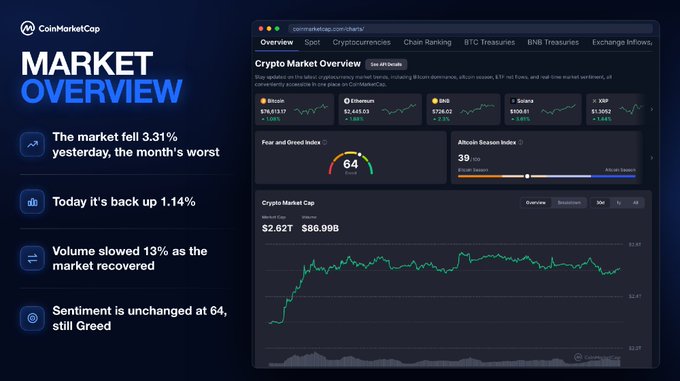The width and height of the screenshot is (680, 381).
Task: Click the Fear and Greed value 64
Action: pyautogui.click(x=350, y=164)
